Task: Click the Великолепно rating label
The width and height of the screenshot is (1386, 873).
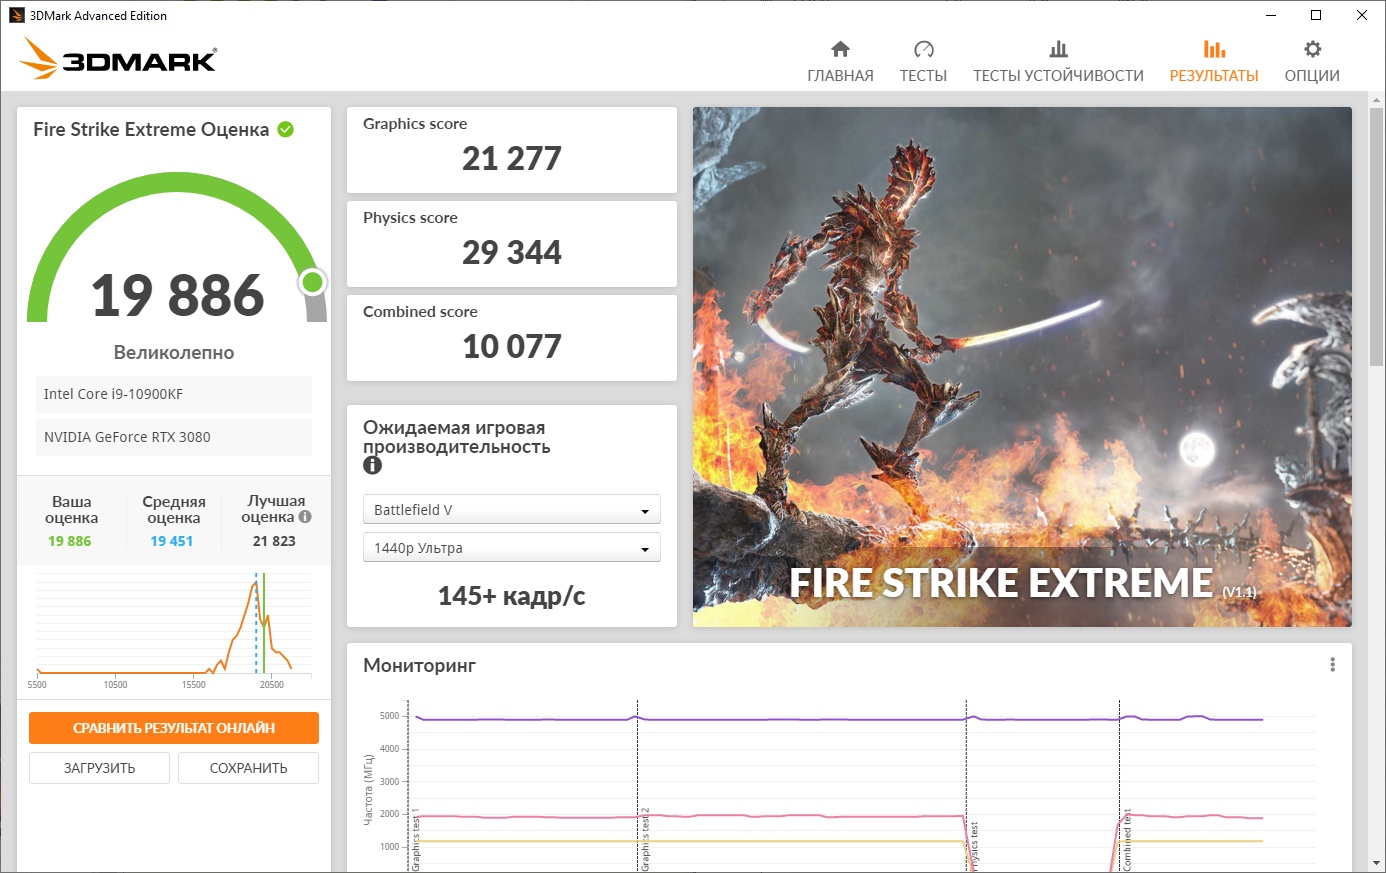Action: [x=174, y=352]
